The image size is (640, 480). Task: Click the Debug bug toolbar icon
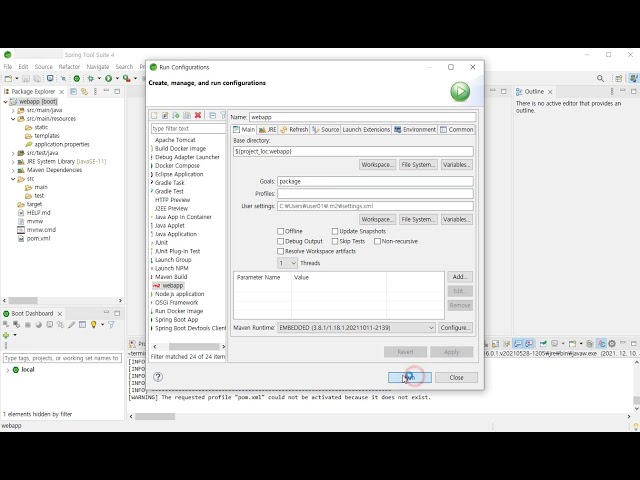[91, 78]
